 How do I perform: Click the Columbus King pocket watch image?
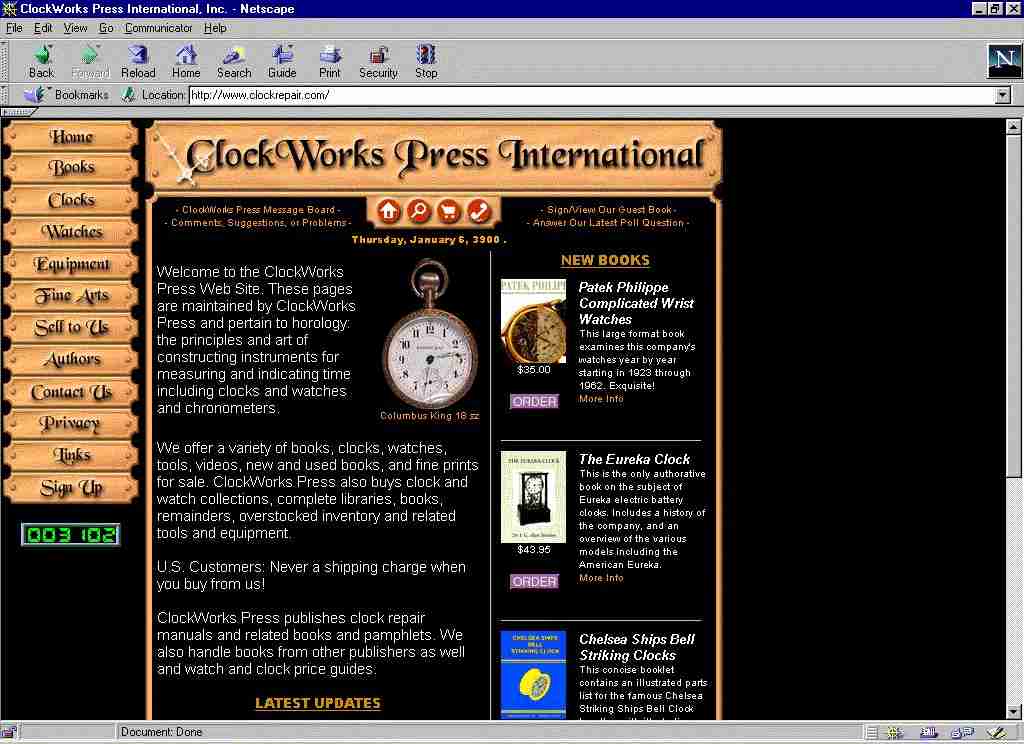429,334
